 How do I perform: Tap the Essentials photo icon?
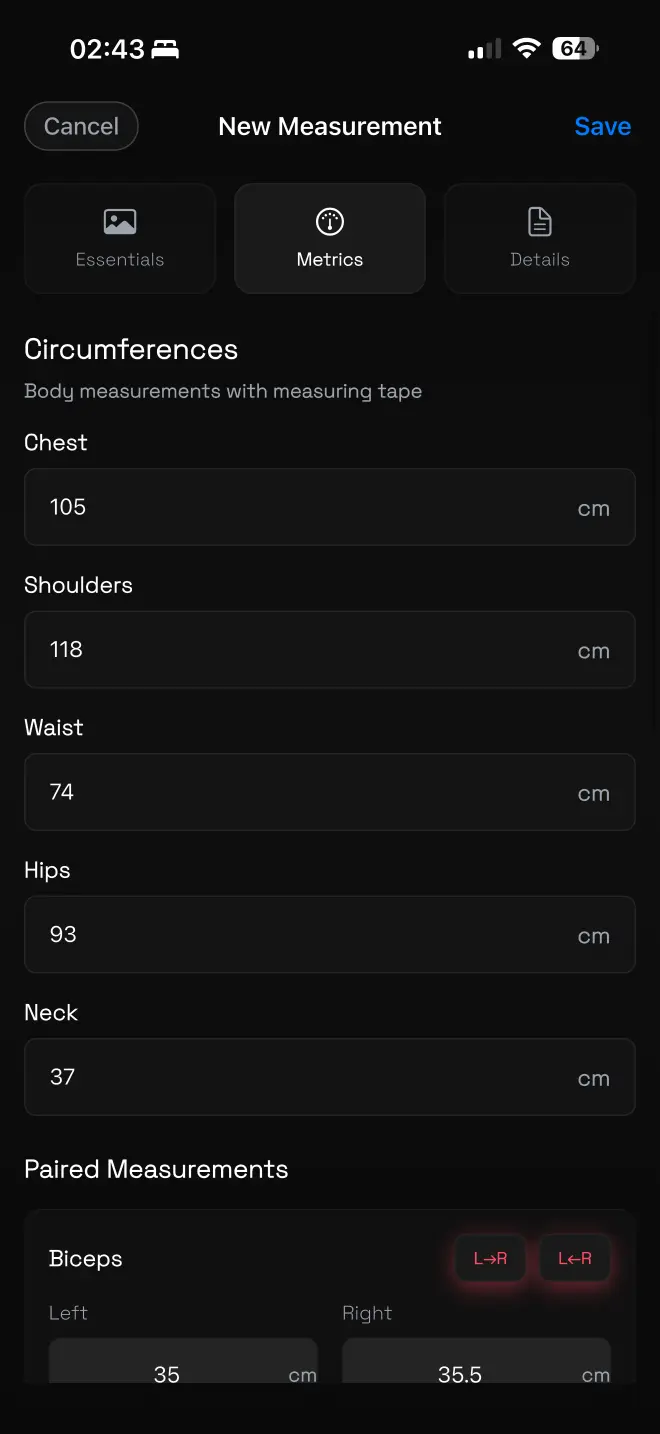[x=120, y=222]
